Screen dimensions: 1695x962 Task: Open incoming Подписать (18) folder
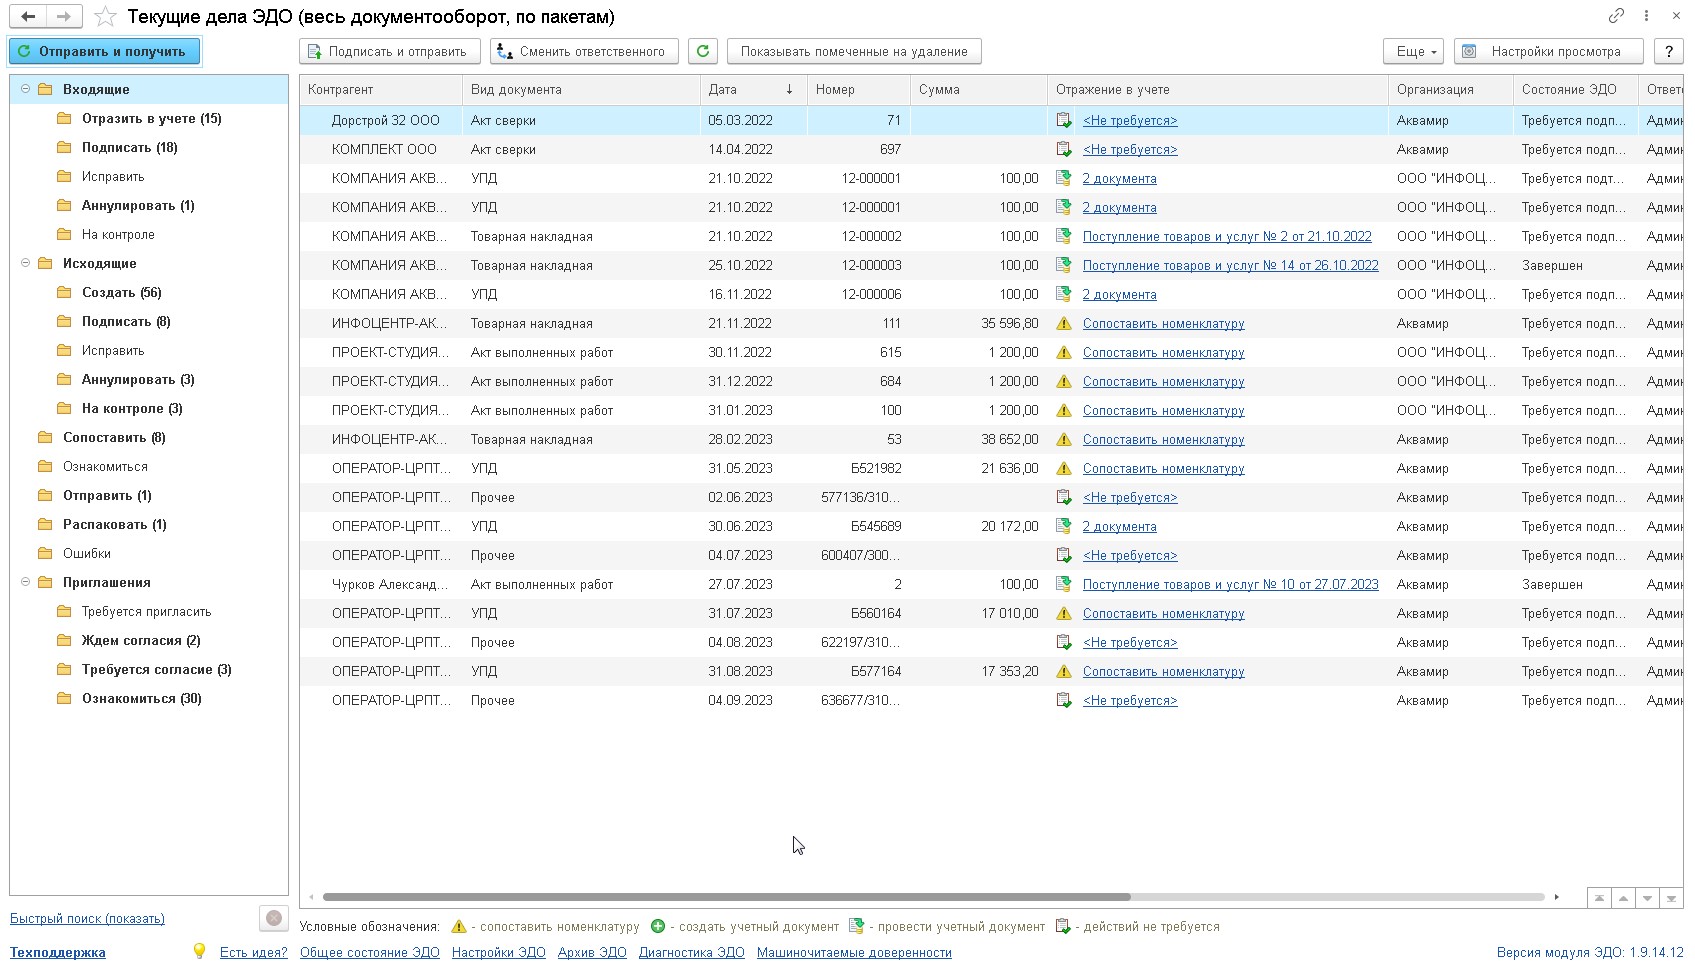click(x=130, y=147)
